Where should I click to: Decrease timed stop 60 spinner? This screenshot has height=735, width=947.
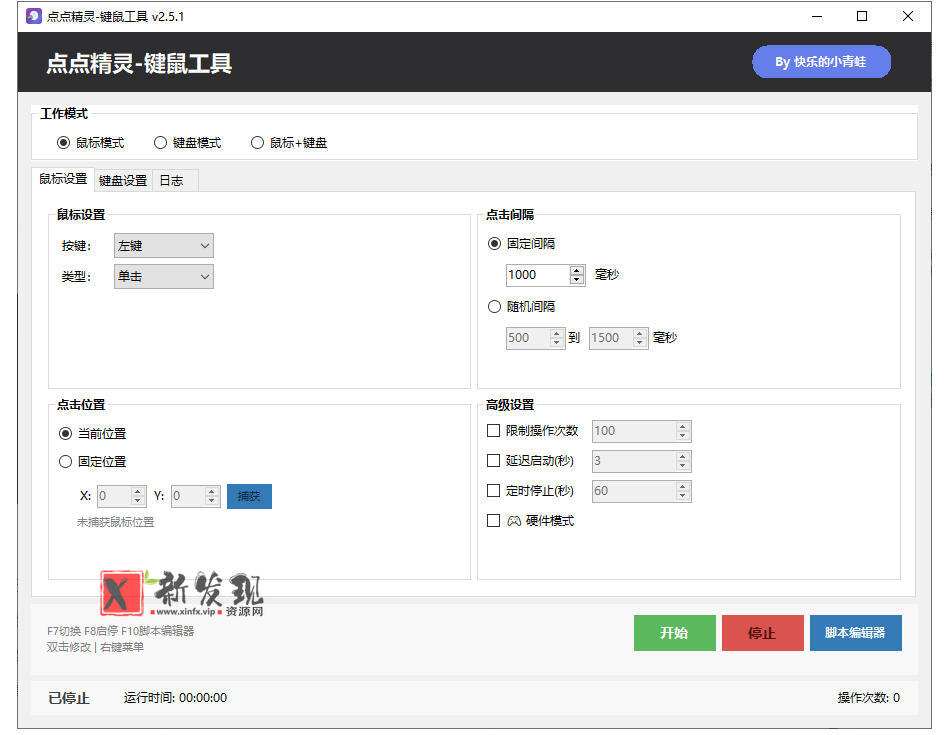click(x=683, y=496)
